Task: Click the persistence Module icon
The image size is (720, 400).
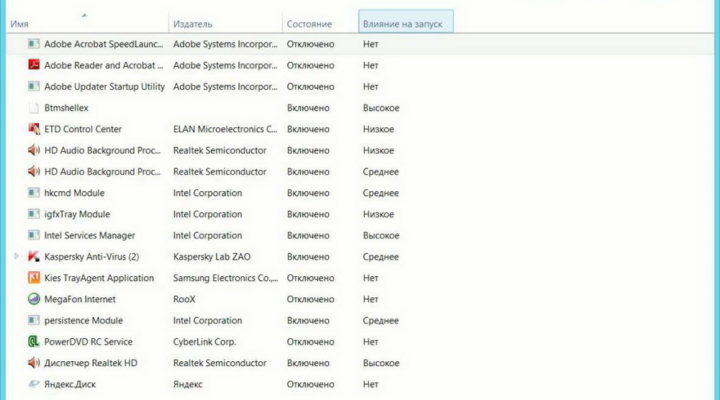Action: (x=34, y=320)
